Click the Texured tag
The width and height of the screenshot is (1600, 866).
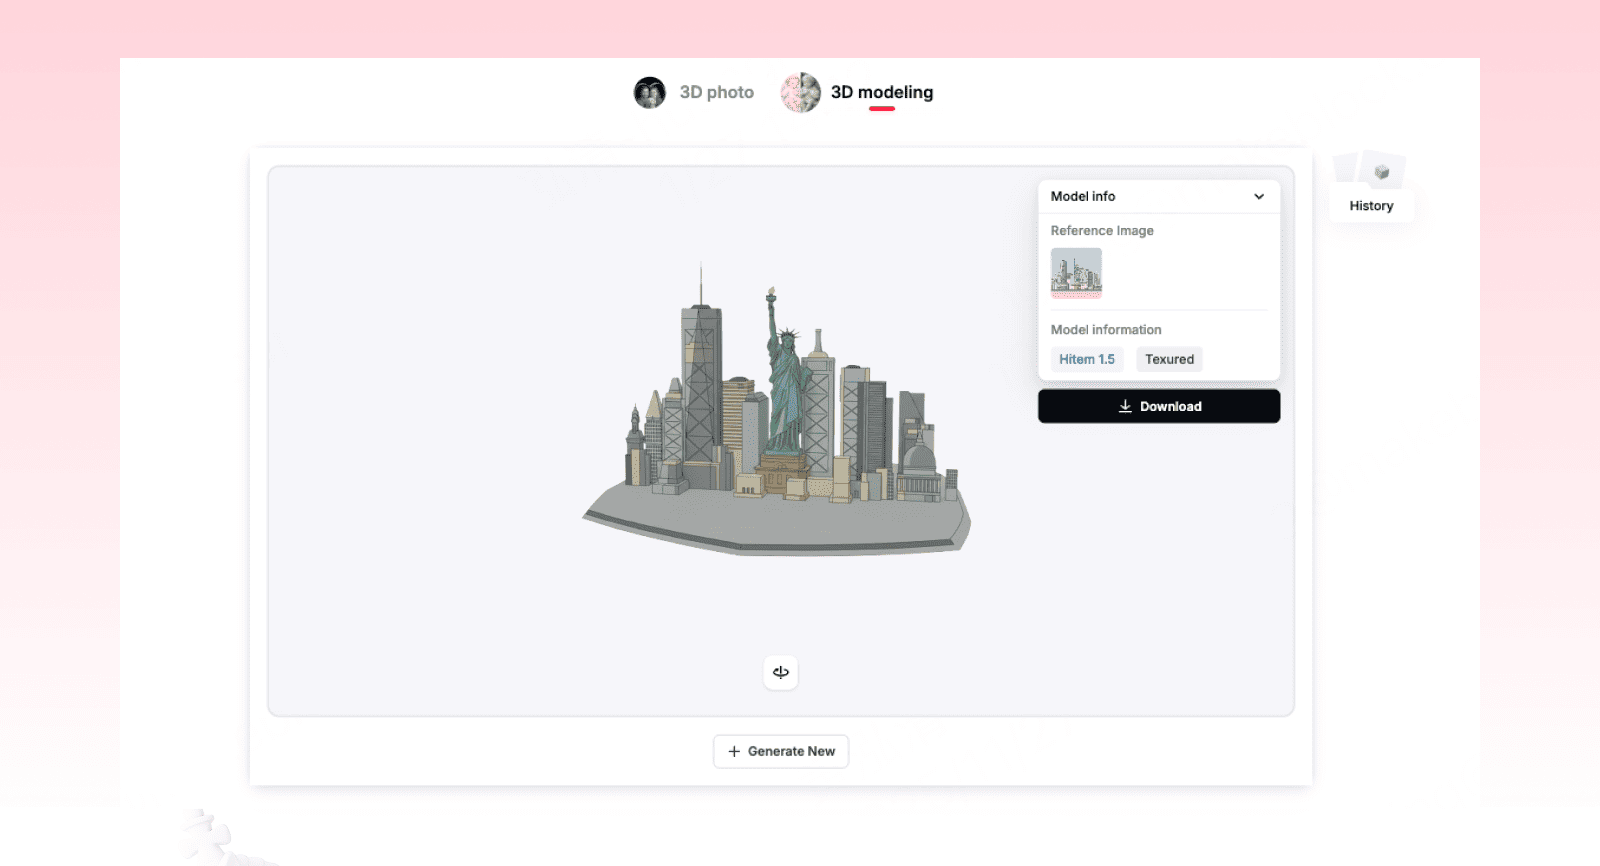(1169, 360)
